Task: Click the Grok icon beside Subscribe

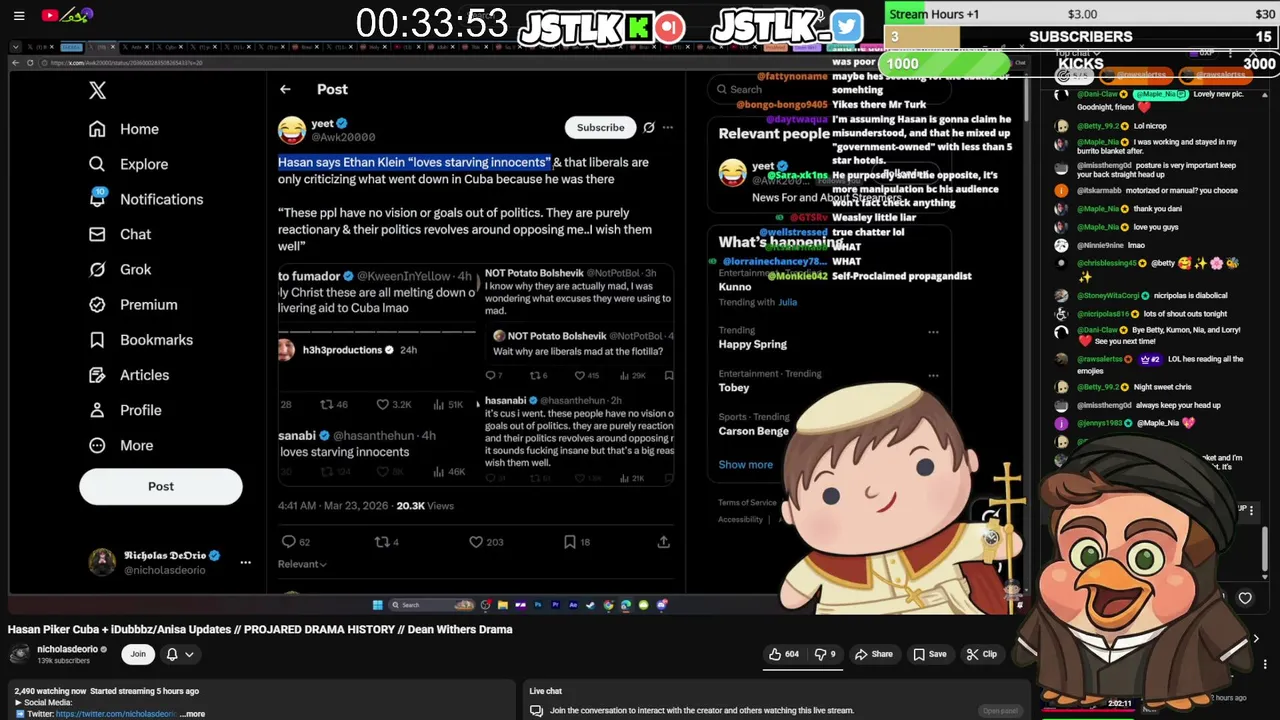Action: click(x=649, y=127)
